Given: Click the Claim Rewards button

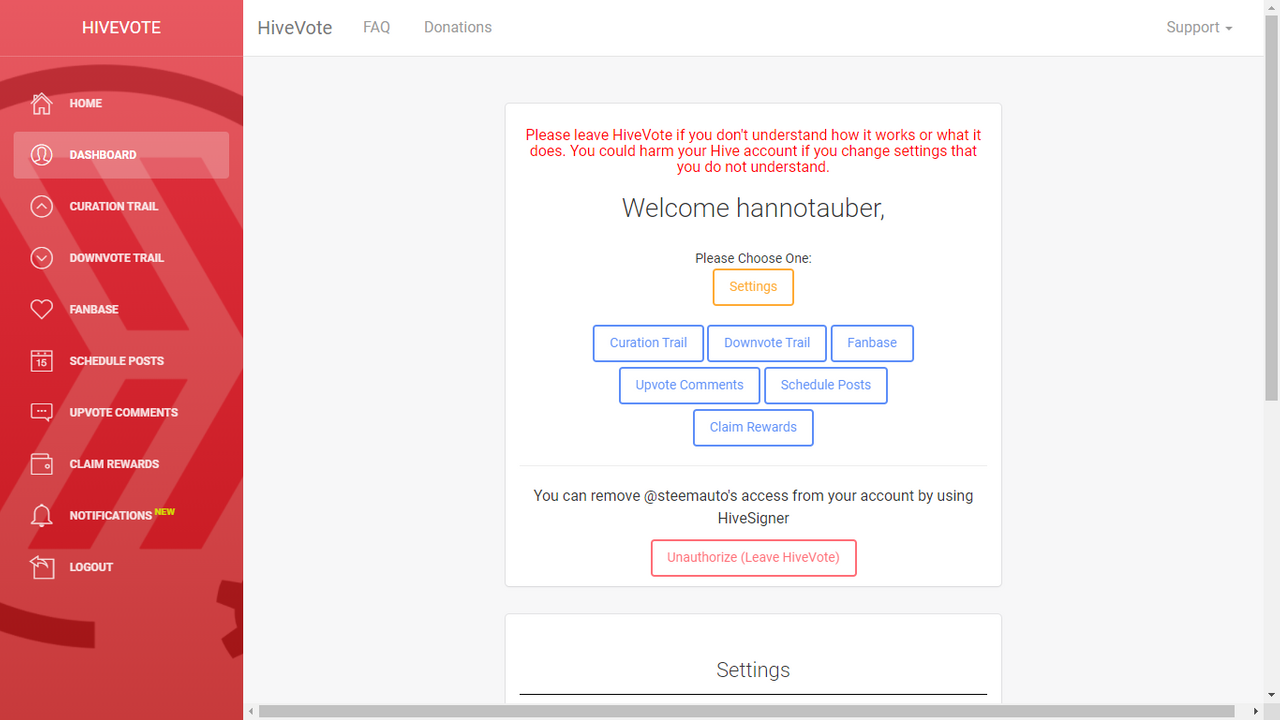Looking at the screenshot, I should 753,427.
